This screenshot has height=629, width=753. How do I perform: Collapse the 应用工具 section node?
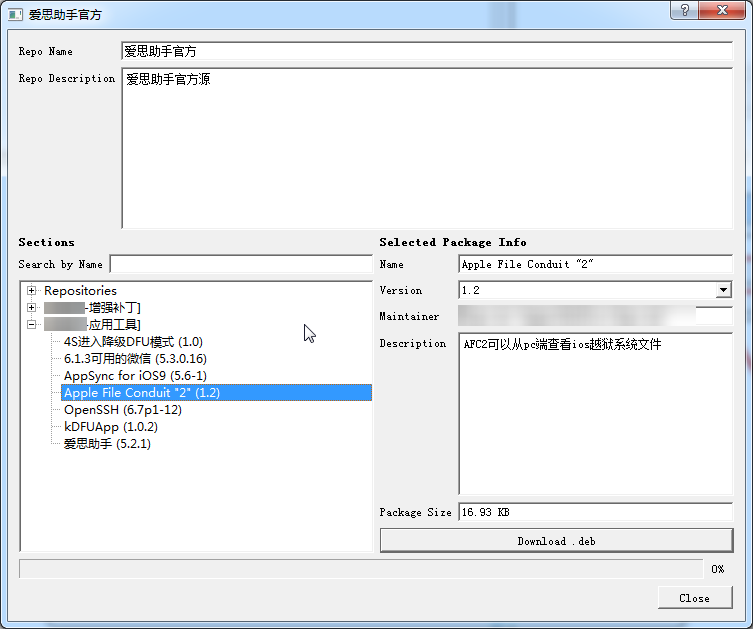point(32,325)
